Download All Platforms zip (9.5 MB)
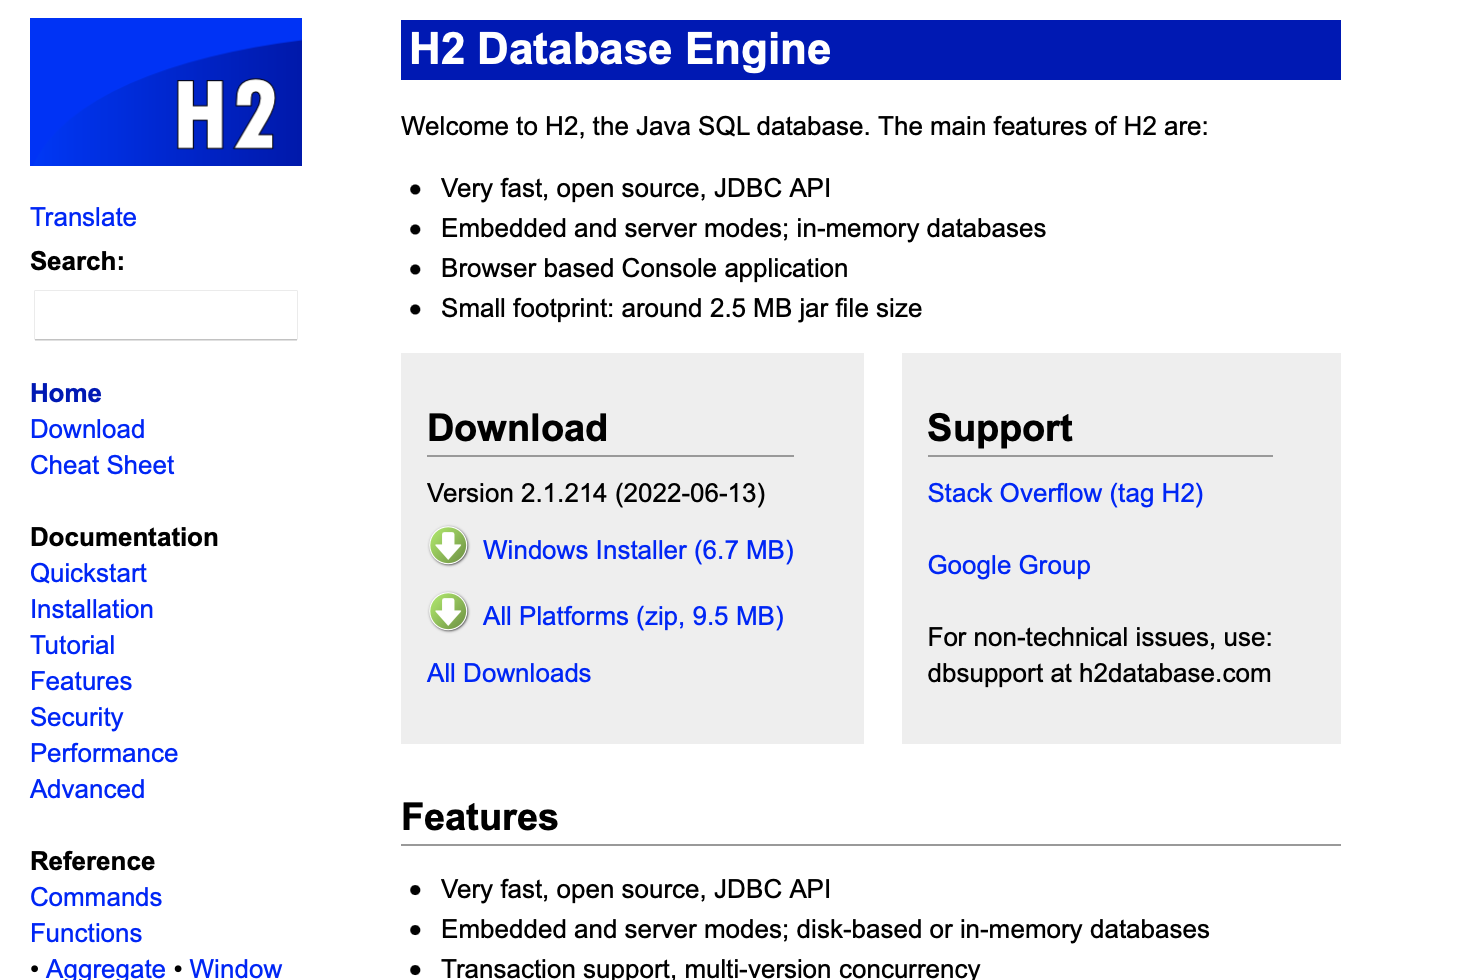1458x980 pixels. pyautogui.click(x=633, y=616)
